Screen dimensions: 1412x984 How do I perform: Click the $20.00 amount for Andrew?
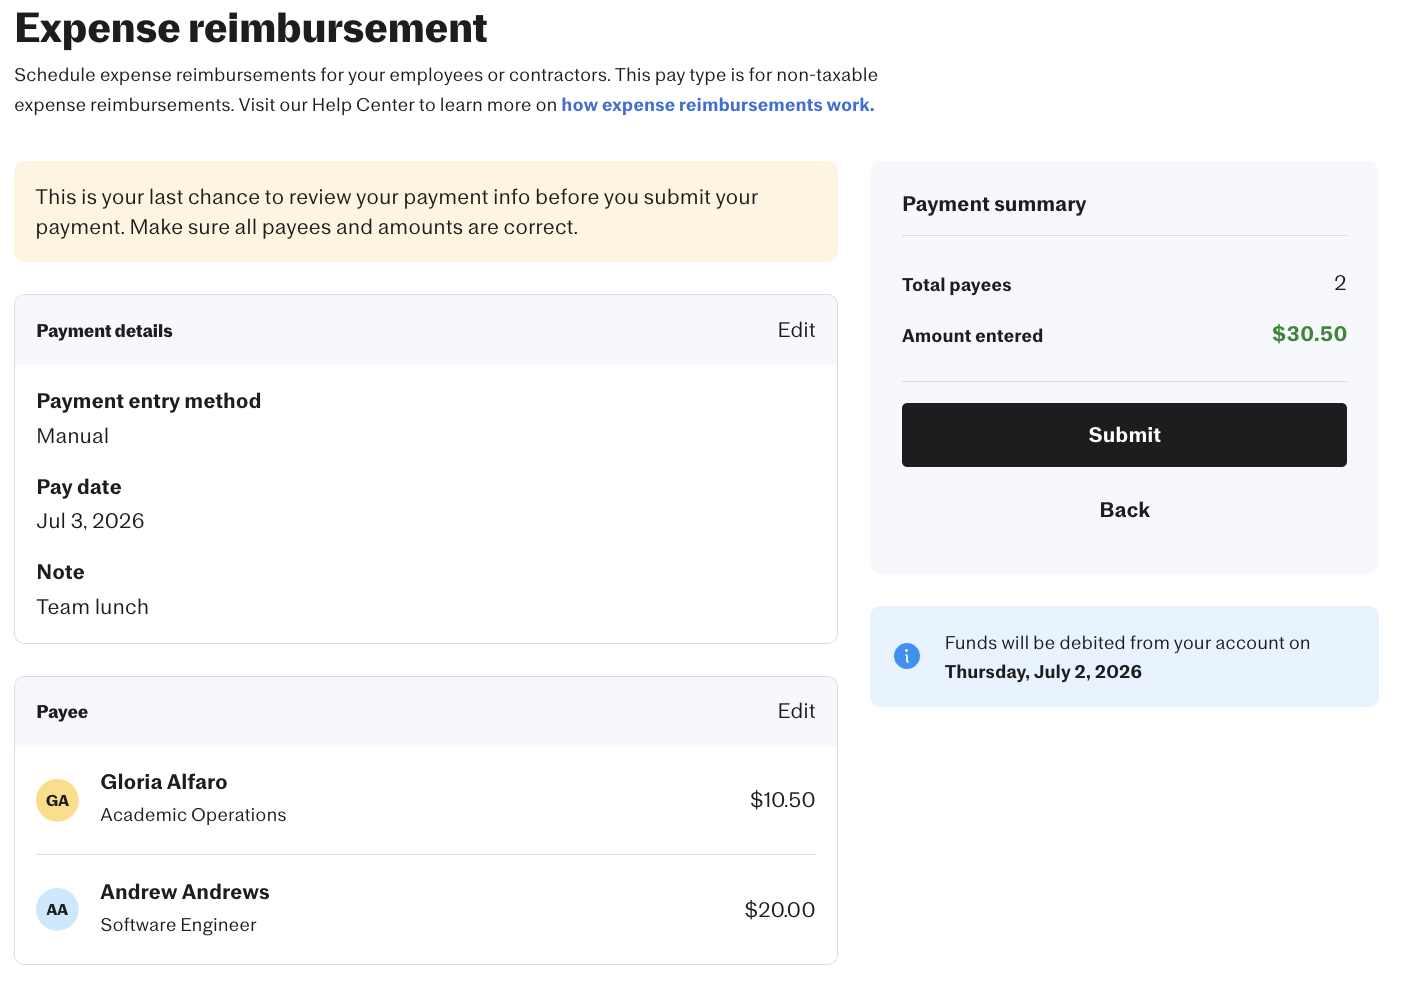pyautogui.click(x=780, y=910)
